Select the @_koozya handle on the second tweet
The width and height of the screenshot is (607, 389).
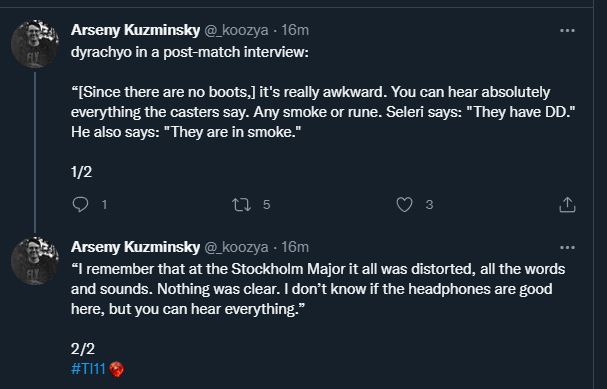coord(236,247)
